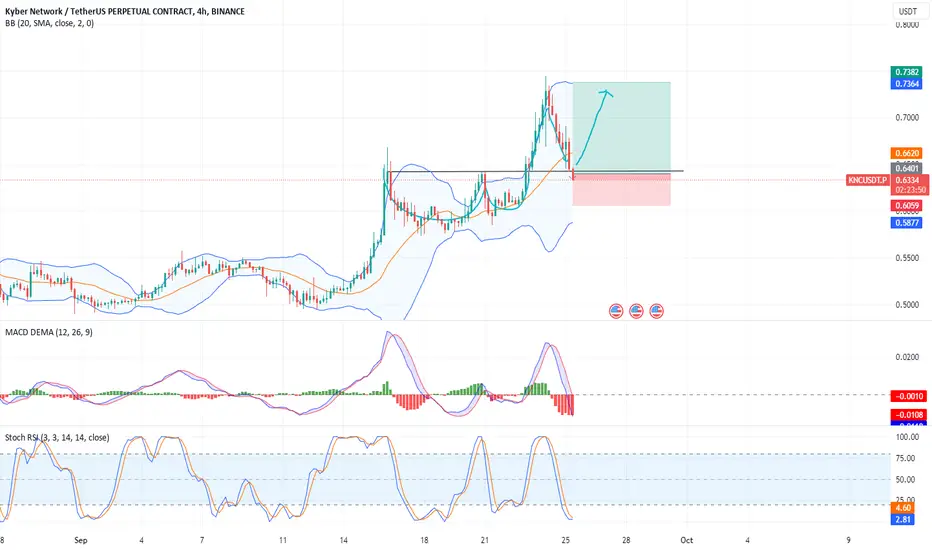Click the 02:23:50 bar countdown timer

tap(910, 190)
